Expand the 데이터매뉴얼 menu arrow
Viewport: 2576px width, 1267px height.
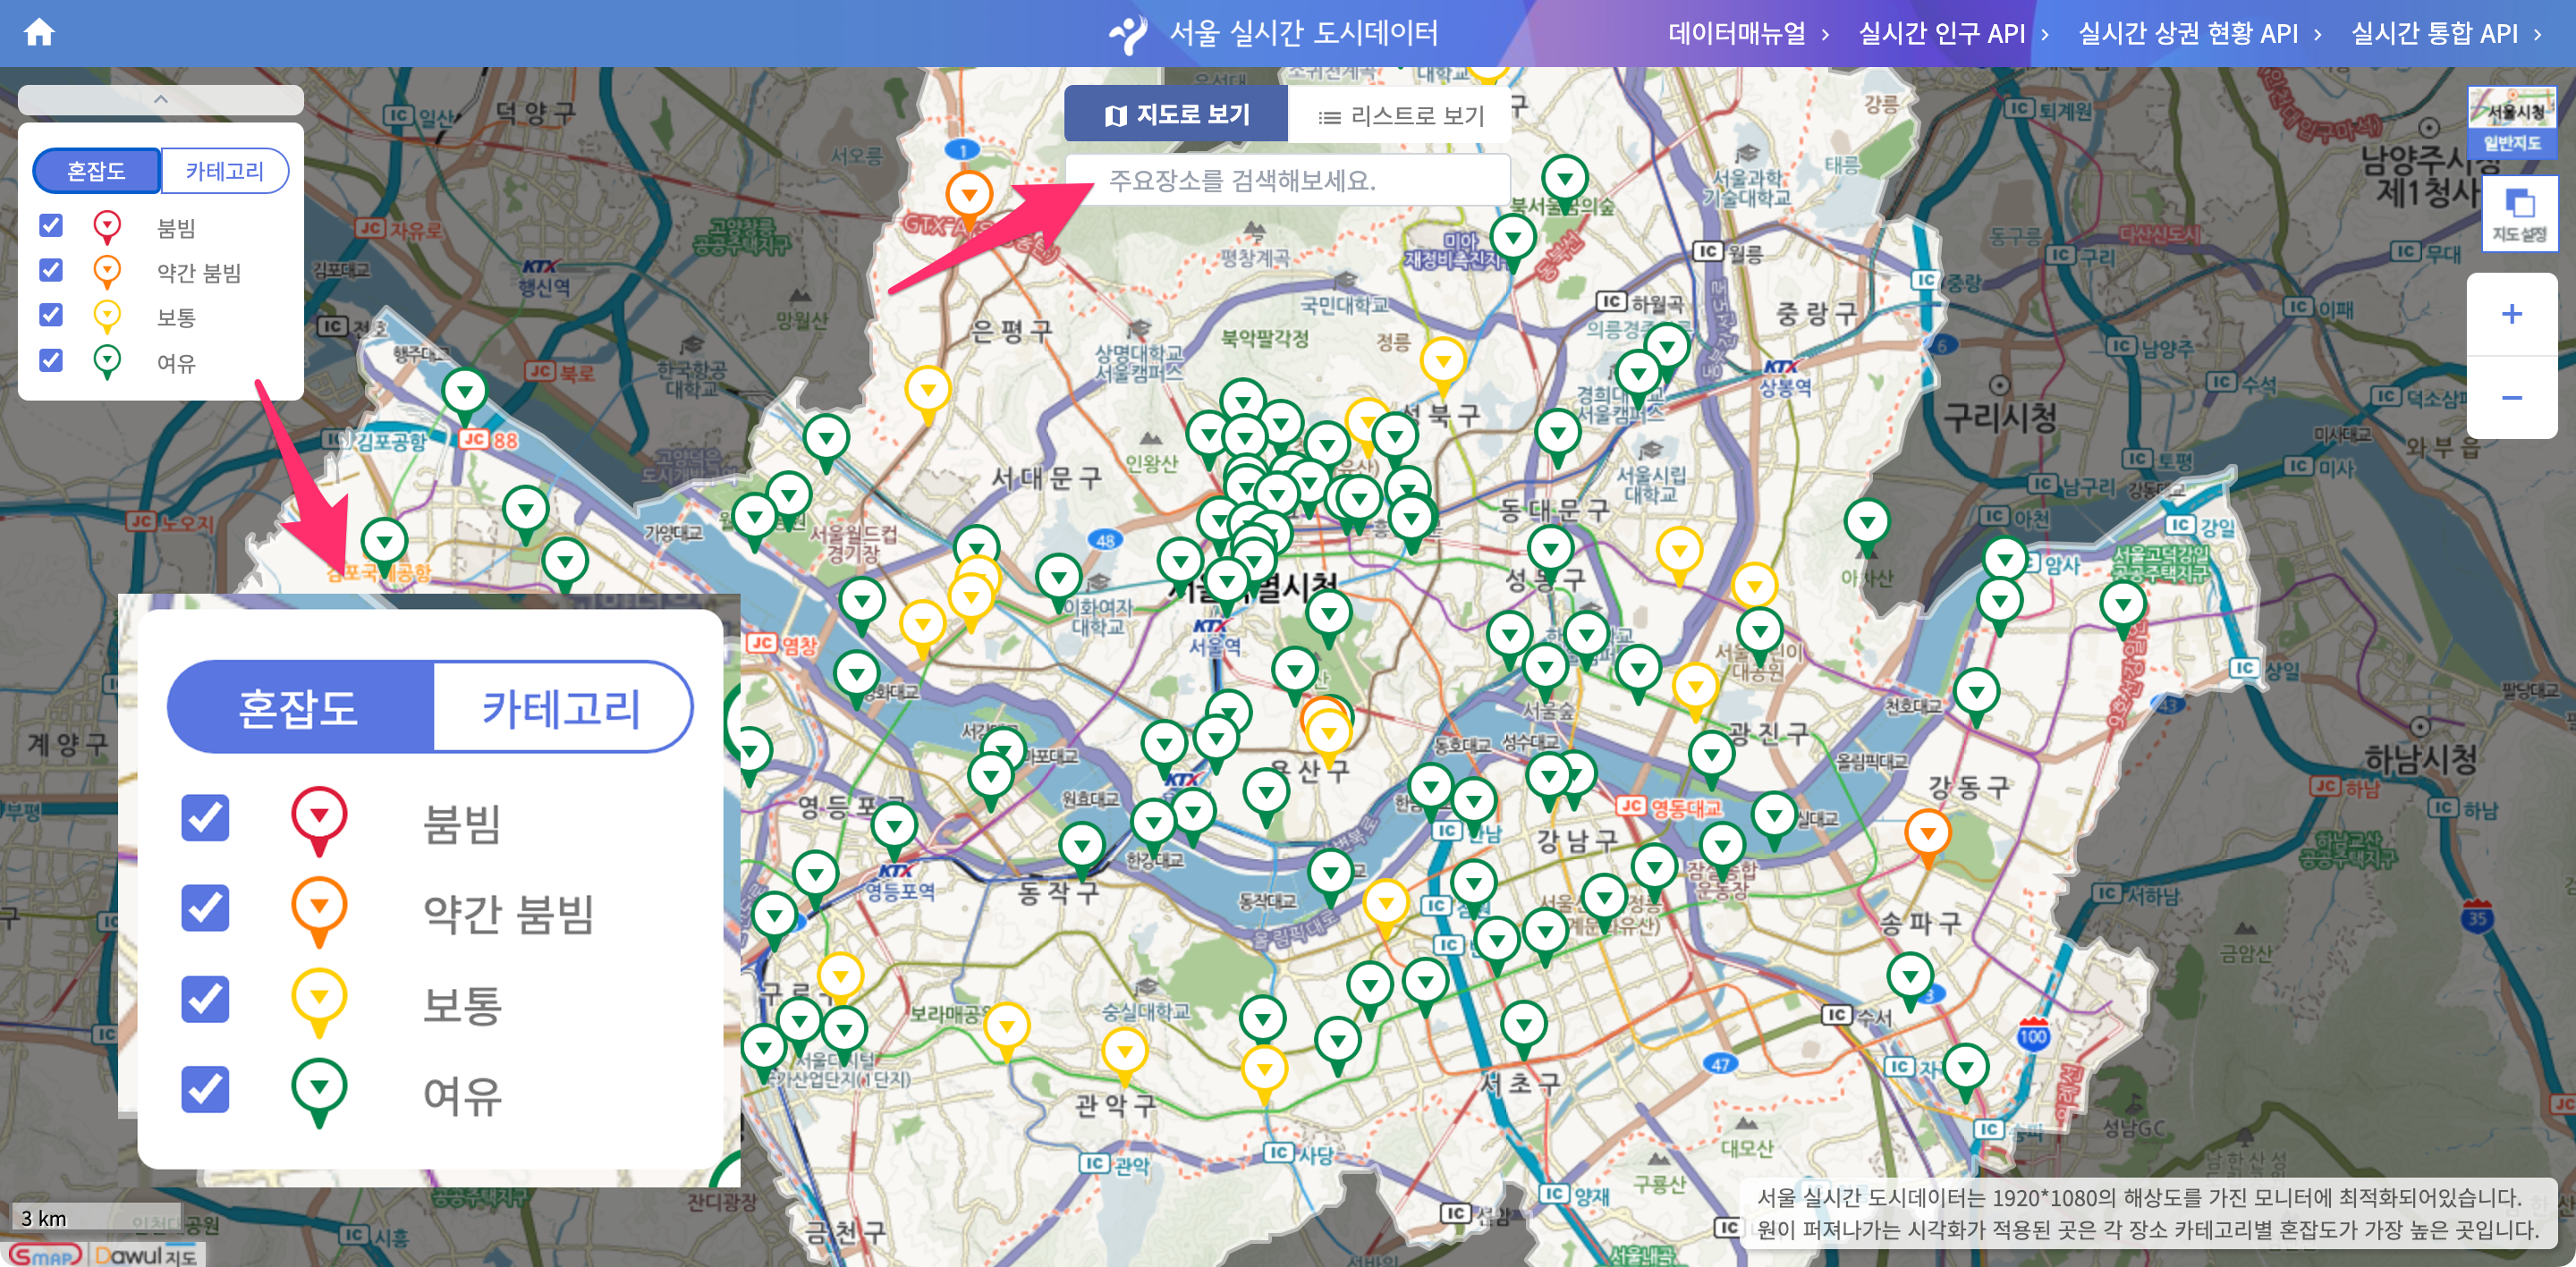[1825, 34]
